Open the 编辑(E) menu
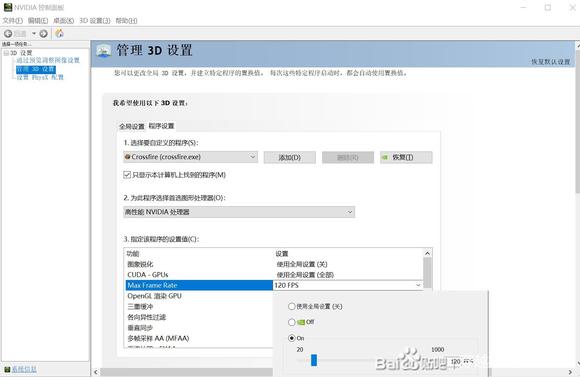The image size is (580, 377). tap(38, 21)
